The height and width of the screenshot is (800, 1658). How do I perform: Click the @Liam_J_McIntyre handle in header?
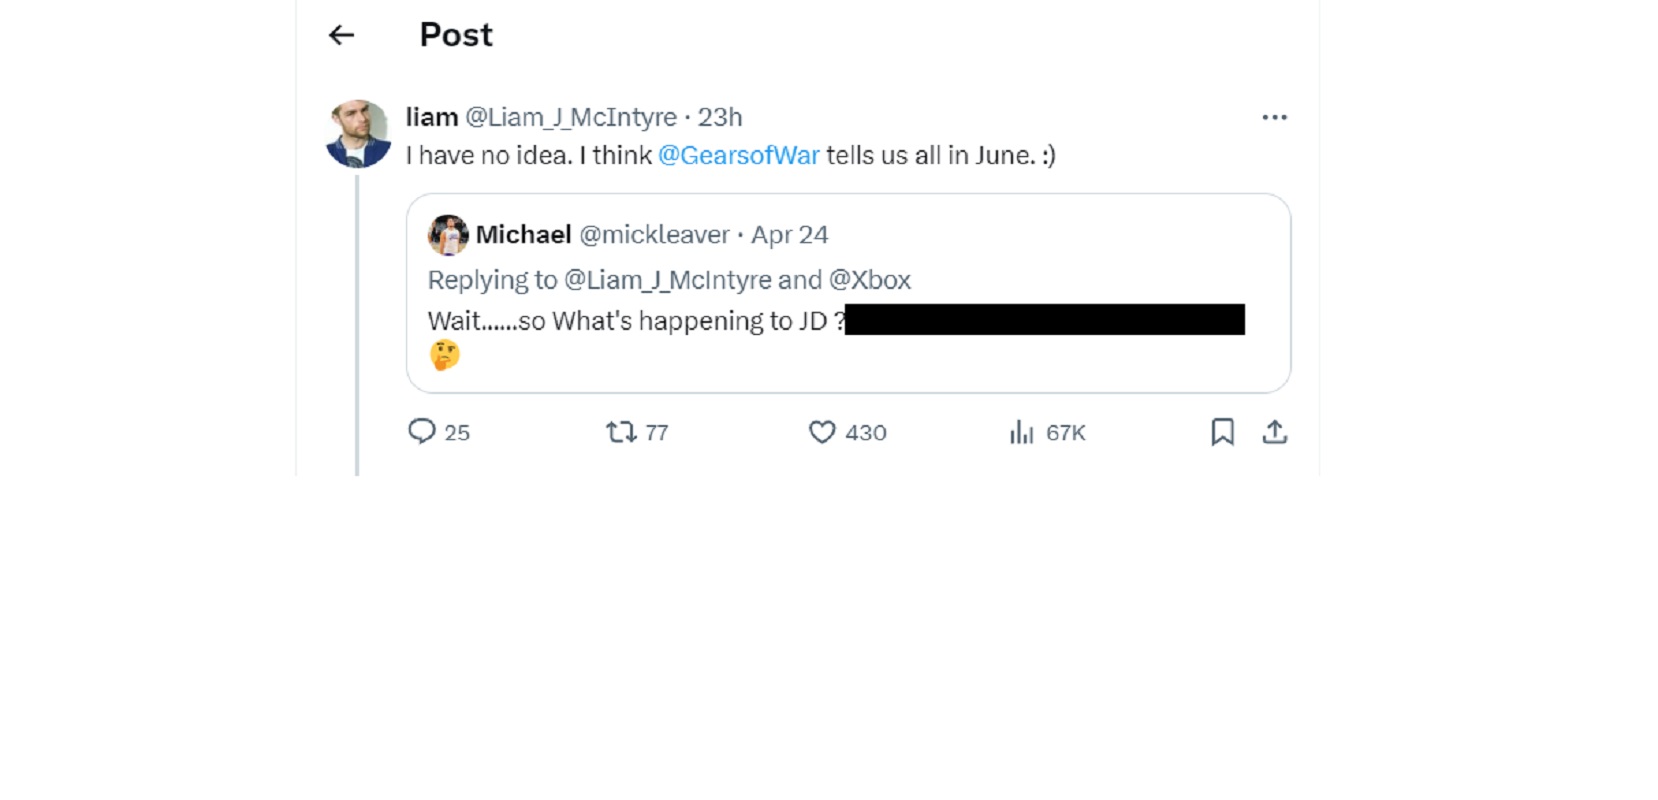coord(571,118)
